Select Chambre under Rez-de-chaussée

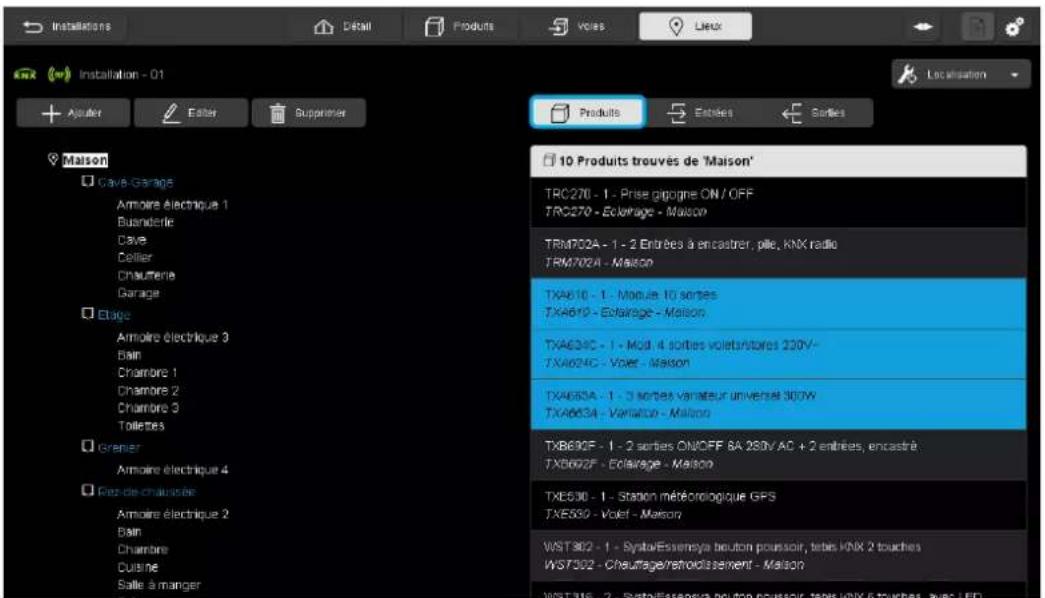coord(143,549)
